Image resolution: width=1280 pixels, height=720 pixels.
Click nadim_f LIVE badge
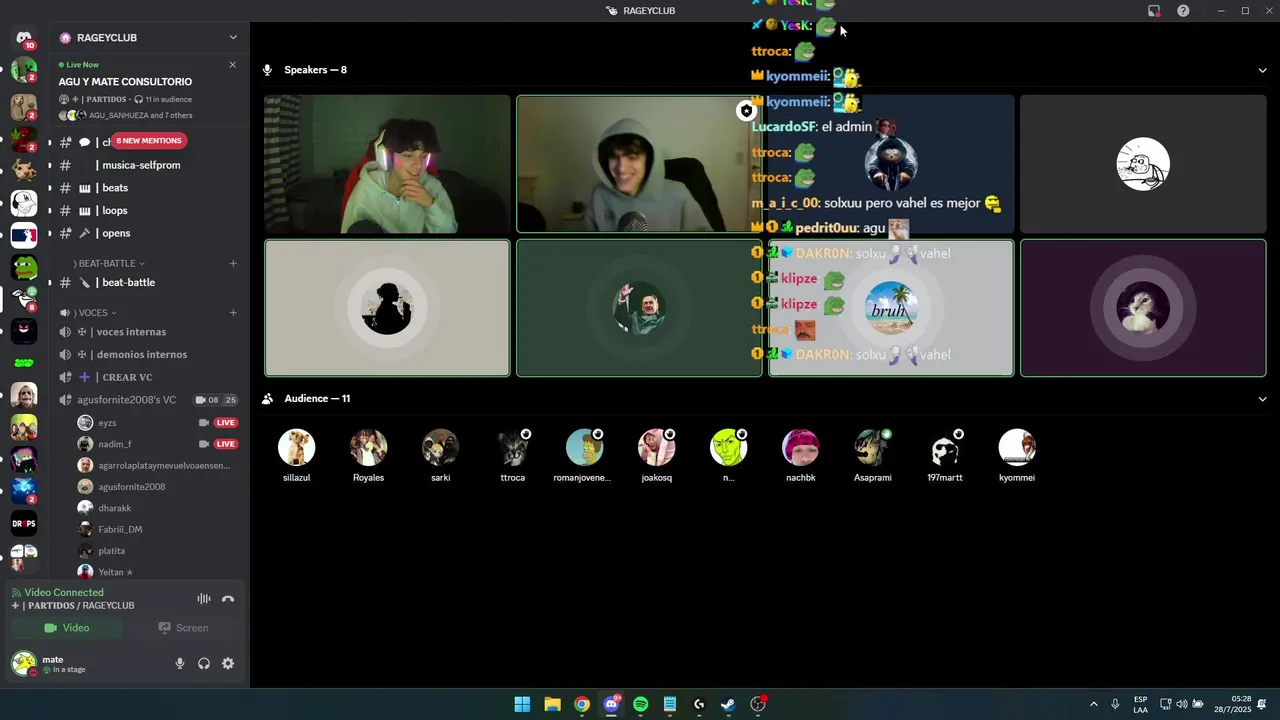click(x=226, y=444)
